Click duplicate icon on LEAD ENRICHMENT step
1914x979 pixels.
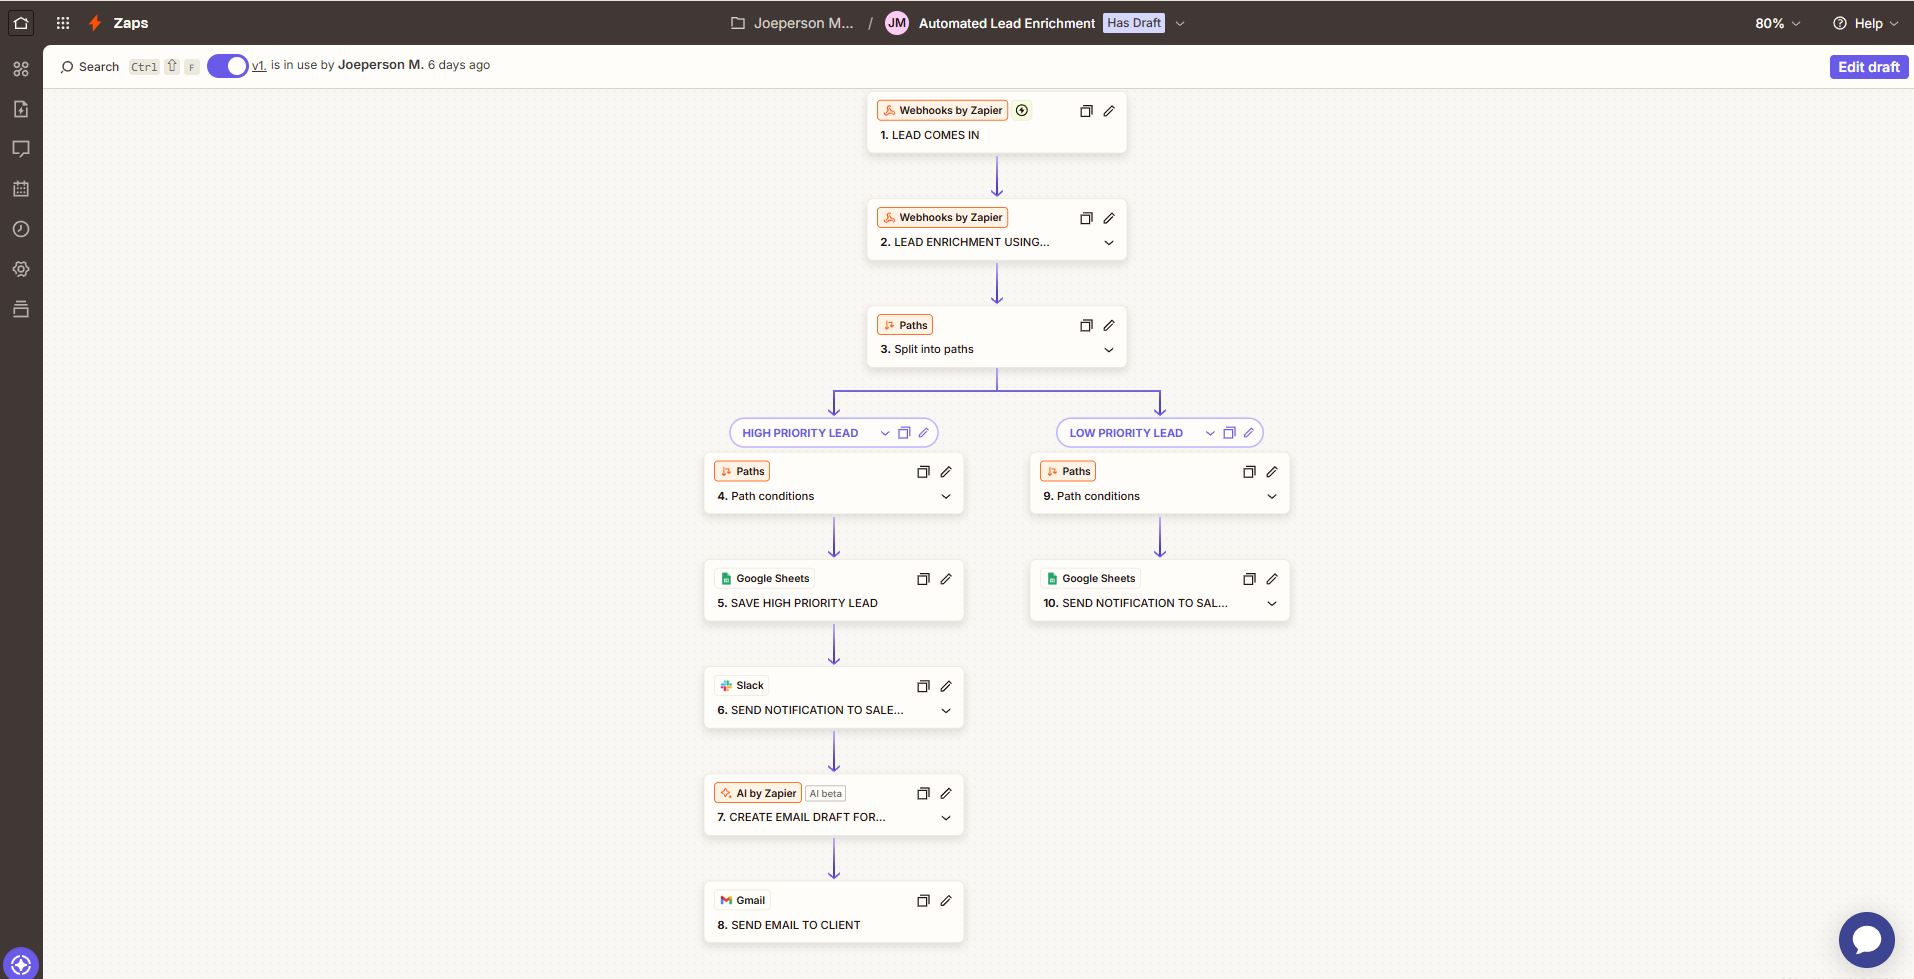[x=1086, y=218]
